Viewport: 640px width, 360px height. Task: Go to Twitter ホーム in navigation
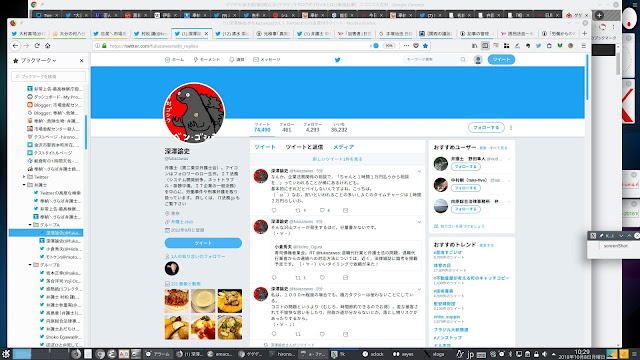click(174, 60)
